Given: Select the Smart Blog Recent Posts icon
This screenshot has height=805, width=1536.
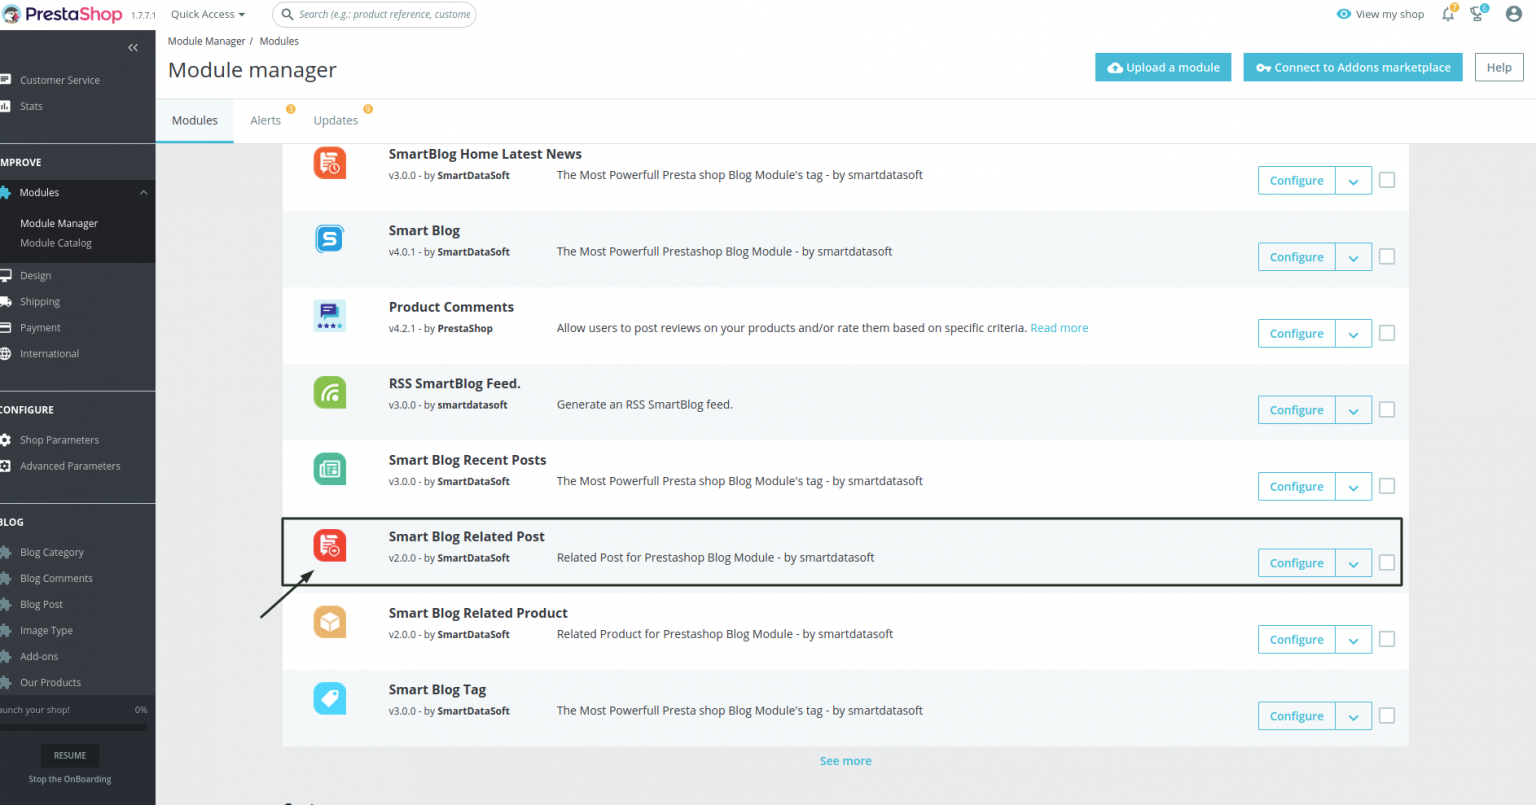Looking at the screenshot, I should pyautogui.click(x=329, y=468).
